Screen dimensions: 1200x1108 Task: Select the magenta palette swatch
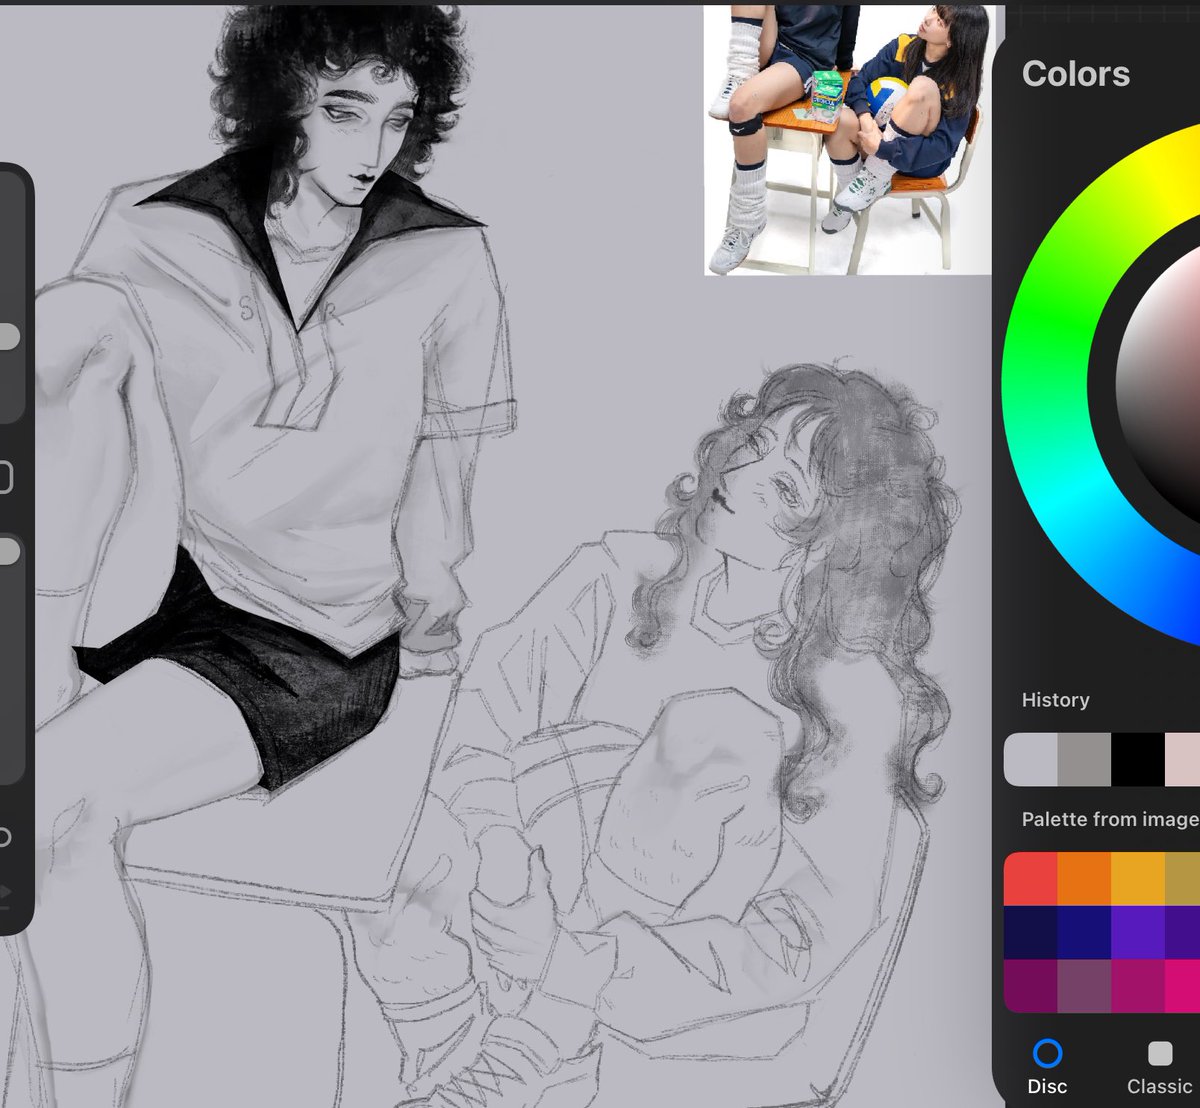click(x=1138, y=986)
